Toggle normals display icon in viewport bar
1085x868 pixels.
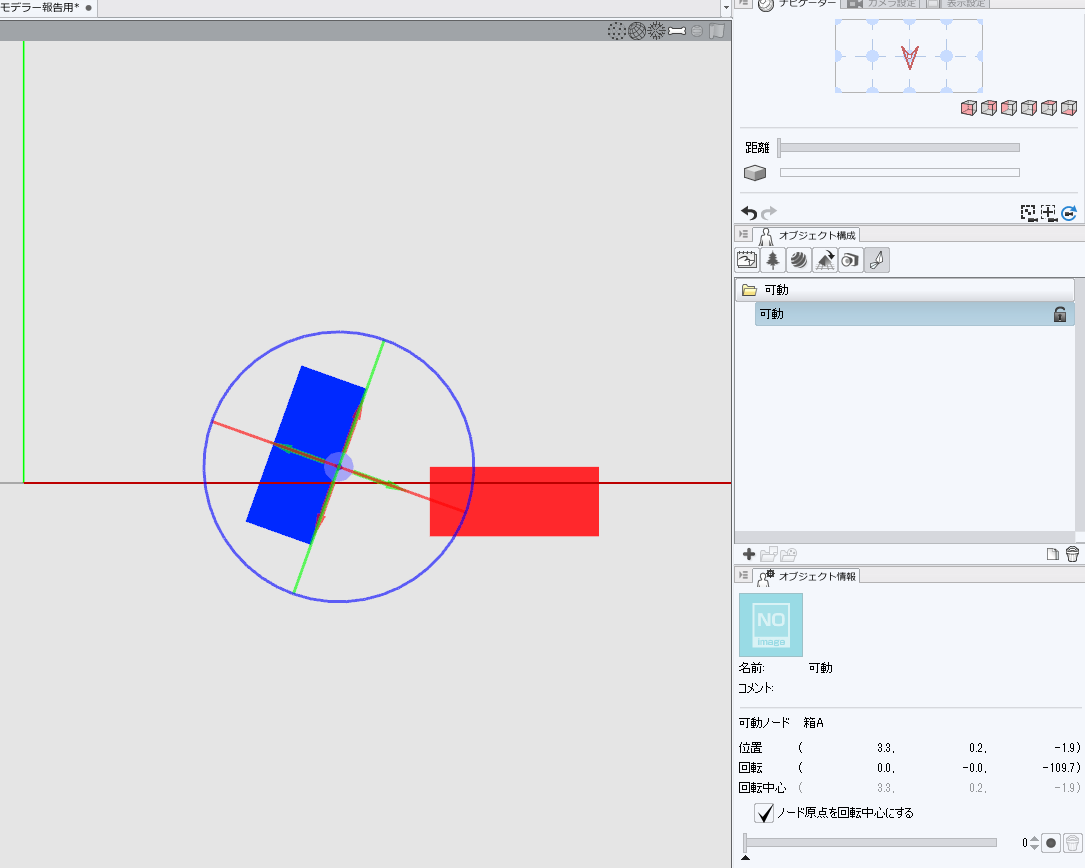coord(656,31)
